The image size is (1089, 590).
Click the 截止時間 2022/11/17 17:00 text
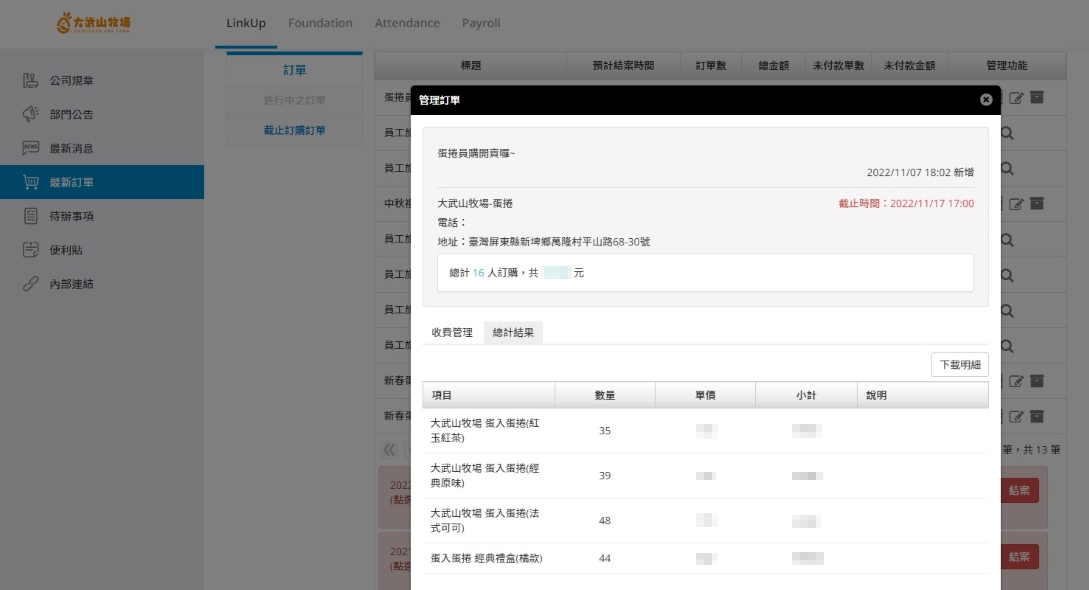(906, 203)
